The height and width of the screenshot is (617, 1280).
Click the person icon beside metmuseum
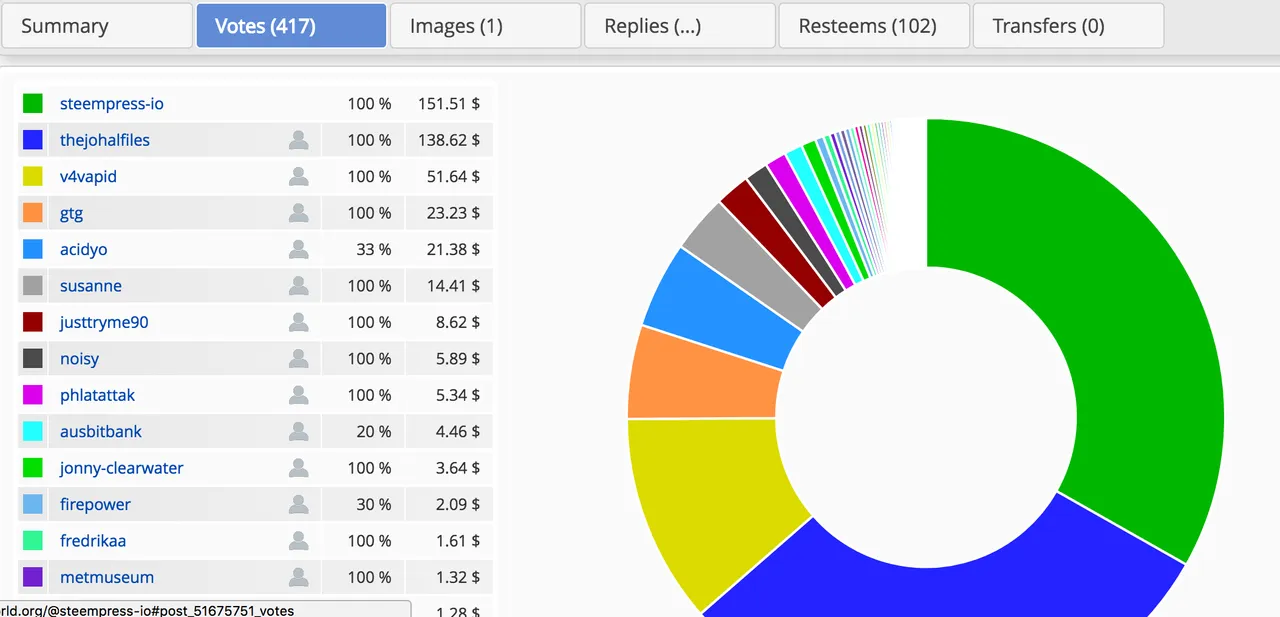(298, 578)
